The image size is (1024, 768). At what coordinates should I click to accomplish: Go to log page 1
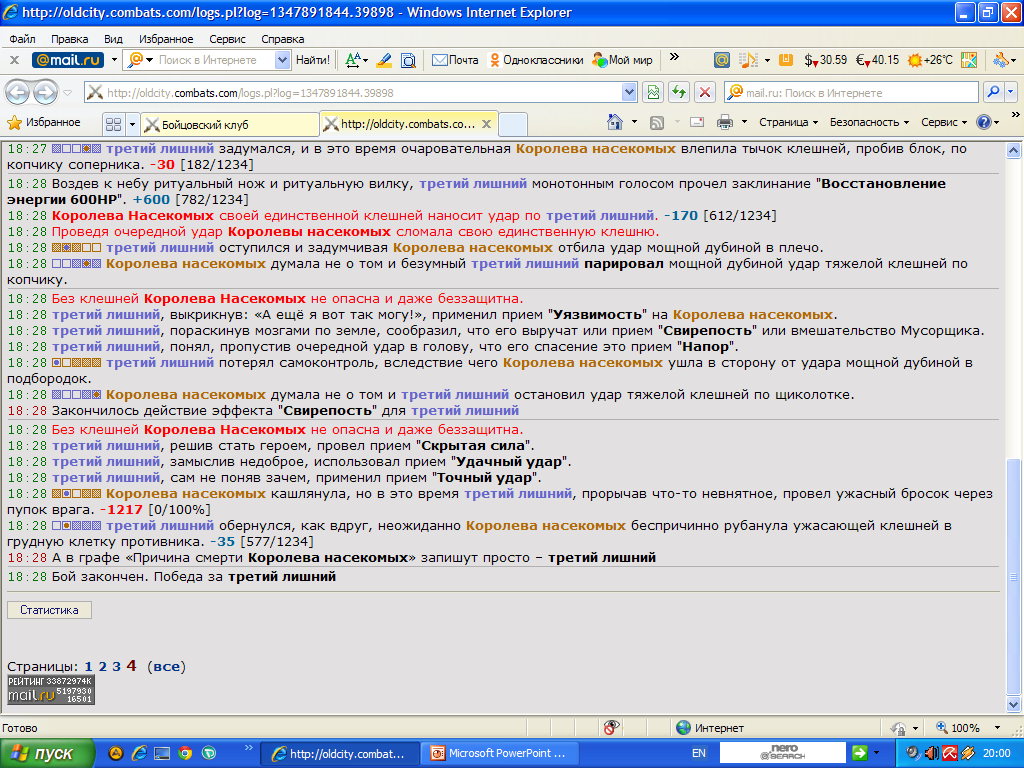pyautogui.click(x=89, y=667)
